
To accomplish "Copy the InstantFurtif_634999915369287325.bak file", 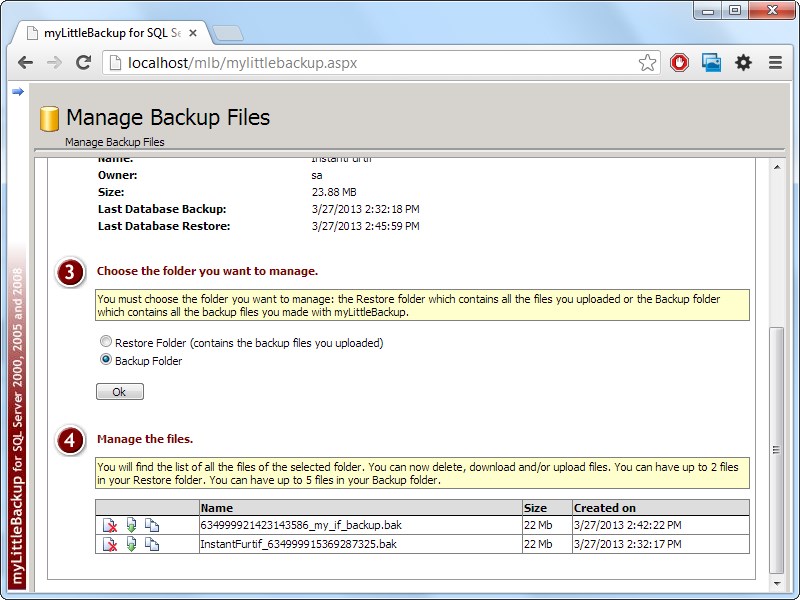I will point(152,544).
